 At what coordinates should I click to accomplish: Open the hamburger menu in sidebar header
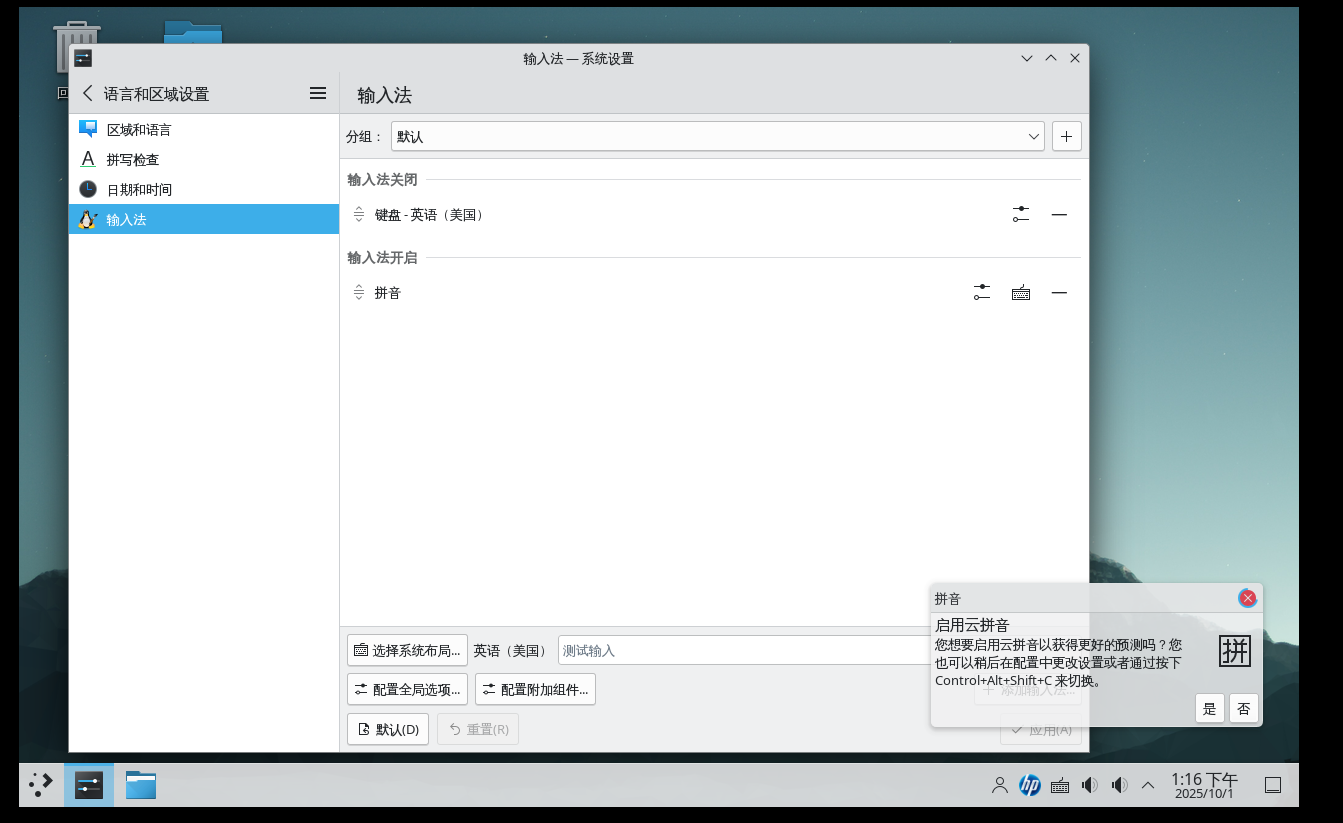click(318, 93)
